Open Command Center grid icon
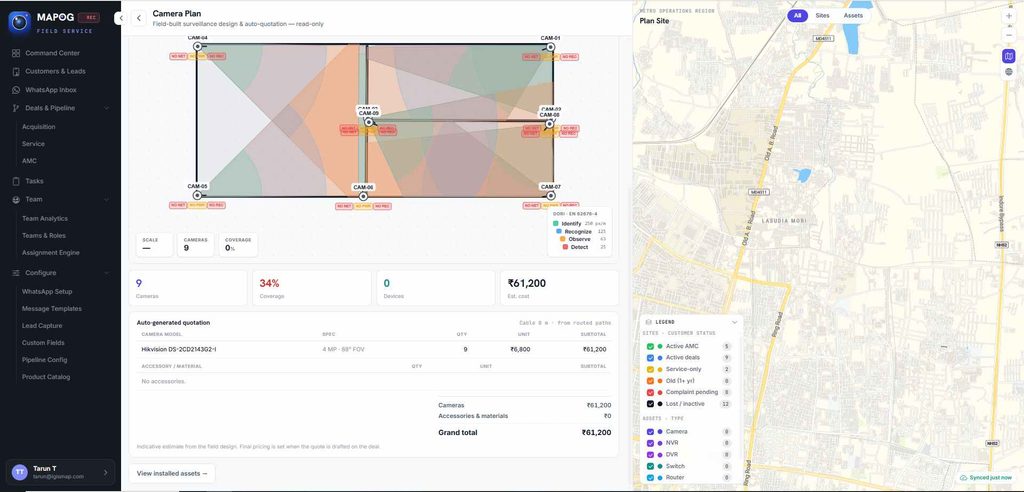Screen dimensions: 1024x492 point(16,53)
